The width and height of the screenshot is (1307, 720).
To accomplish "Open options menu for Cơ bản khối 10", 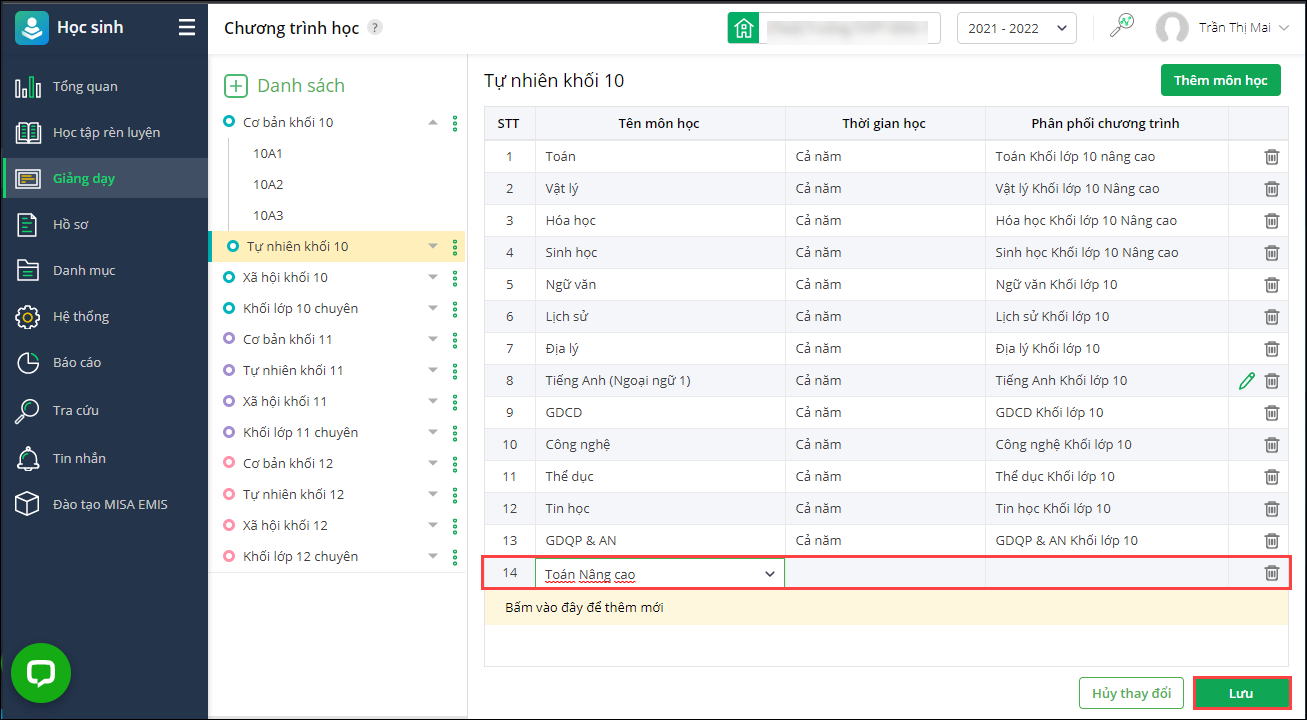I will [x=455, y=123].
